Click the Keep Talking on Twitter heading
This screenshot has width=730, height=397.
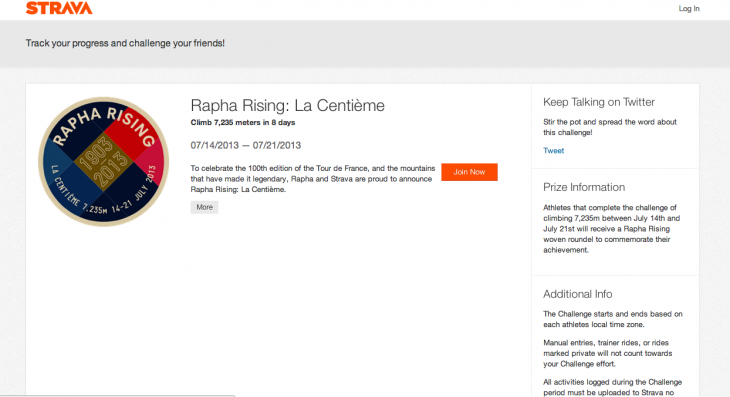599,102
